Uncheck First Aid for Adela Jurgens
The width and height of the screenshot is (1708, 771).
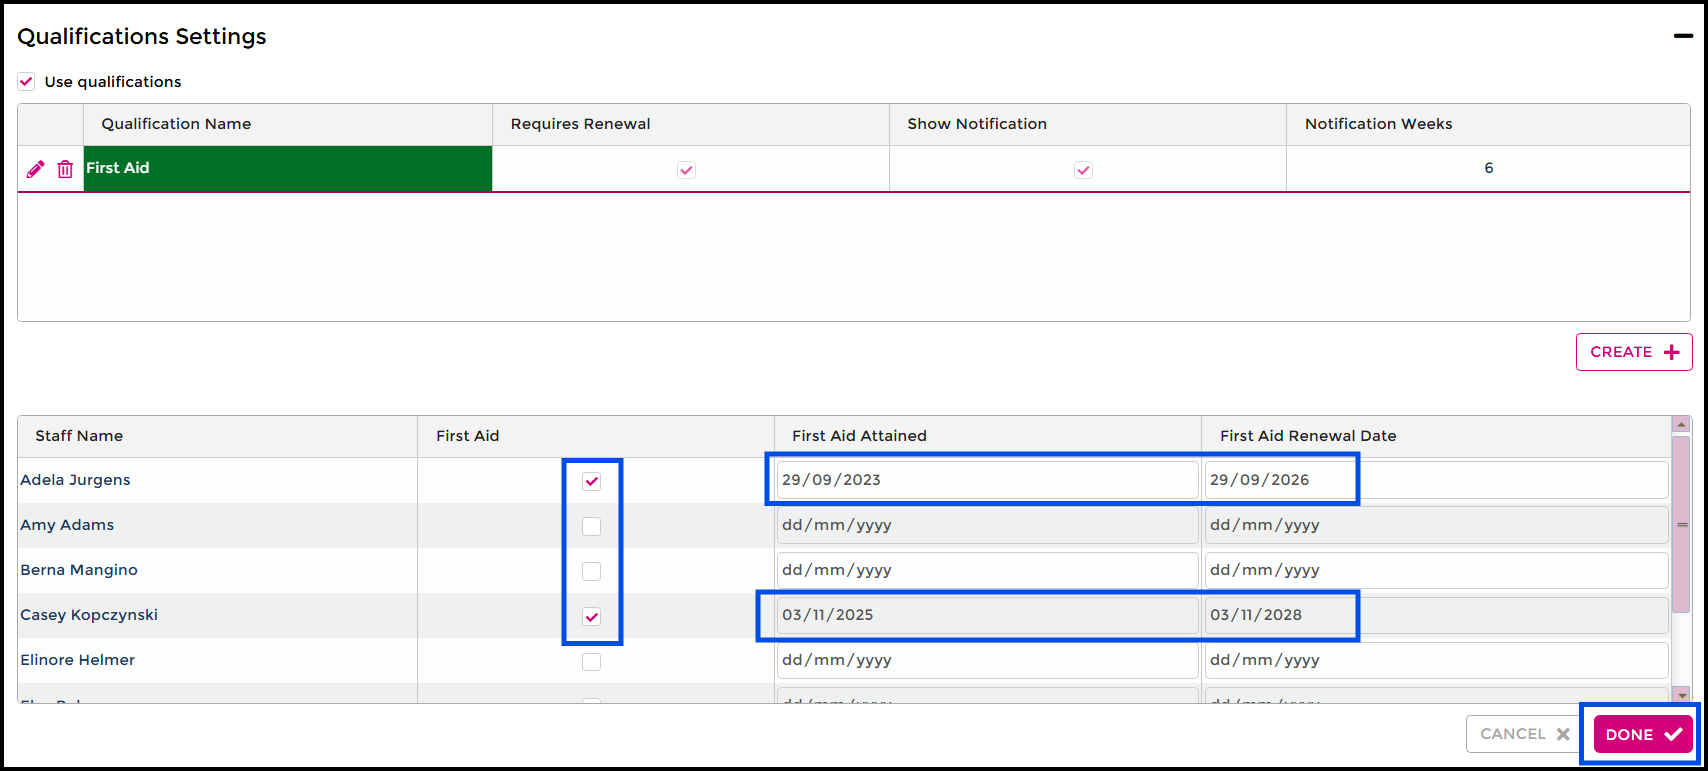[592, 481]
